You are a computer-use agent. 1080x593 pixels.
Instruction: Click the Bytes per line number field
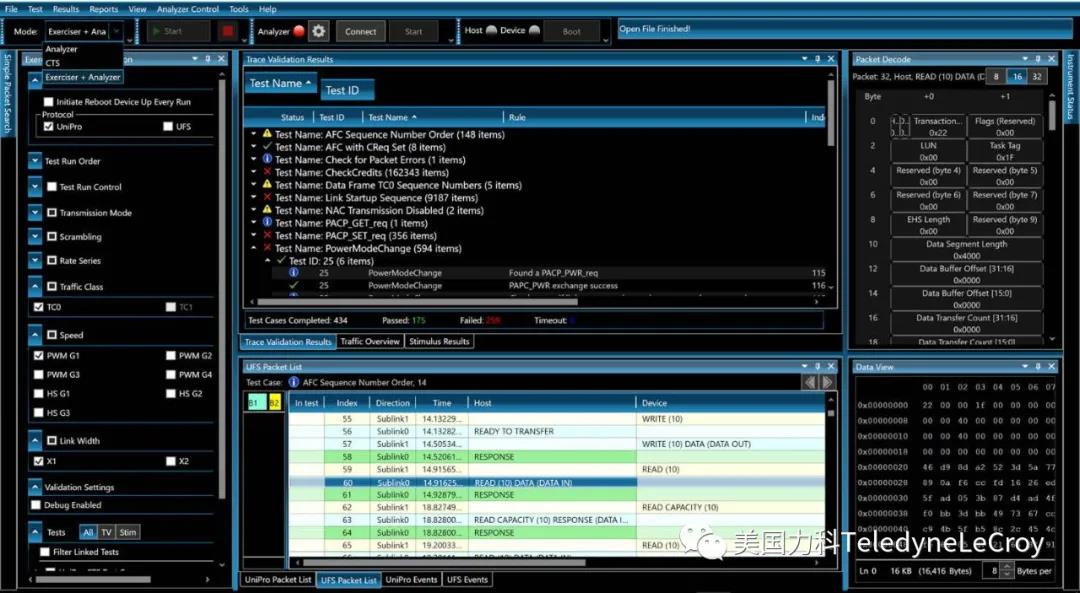[x=993, y=570]
